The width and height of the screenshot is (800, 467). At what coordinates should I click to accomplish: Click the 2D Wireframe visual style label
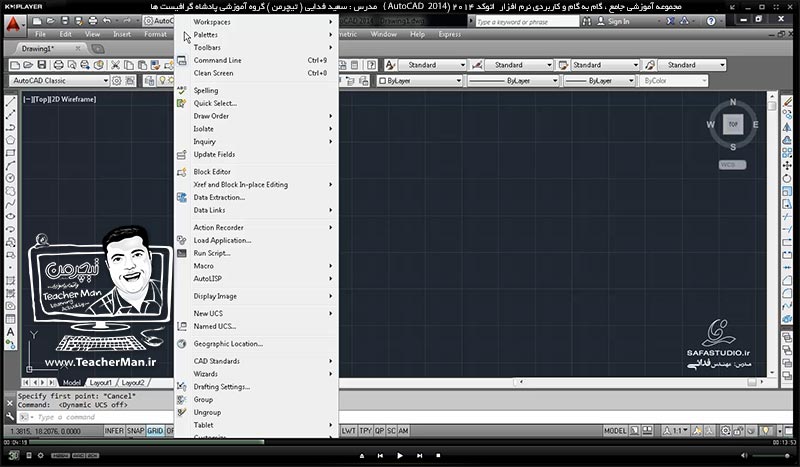tap(73, 100)
